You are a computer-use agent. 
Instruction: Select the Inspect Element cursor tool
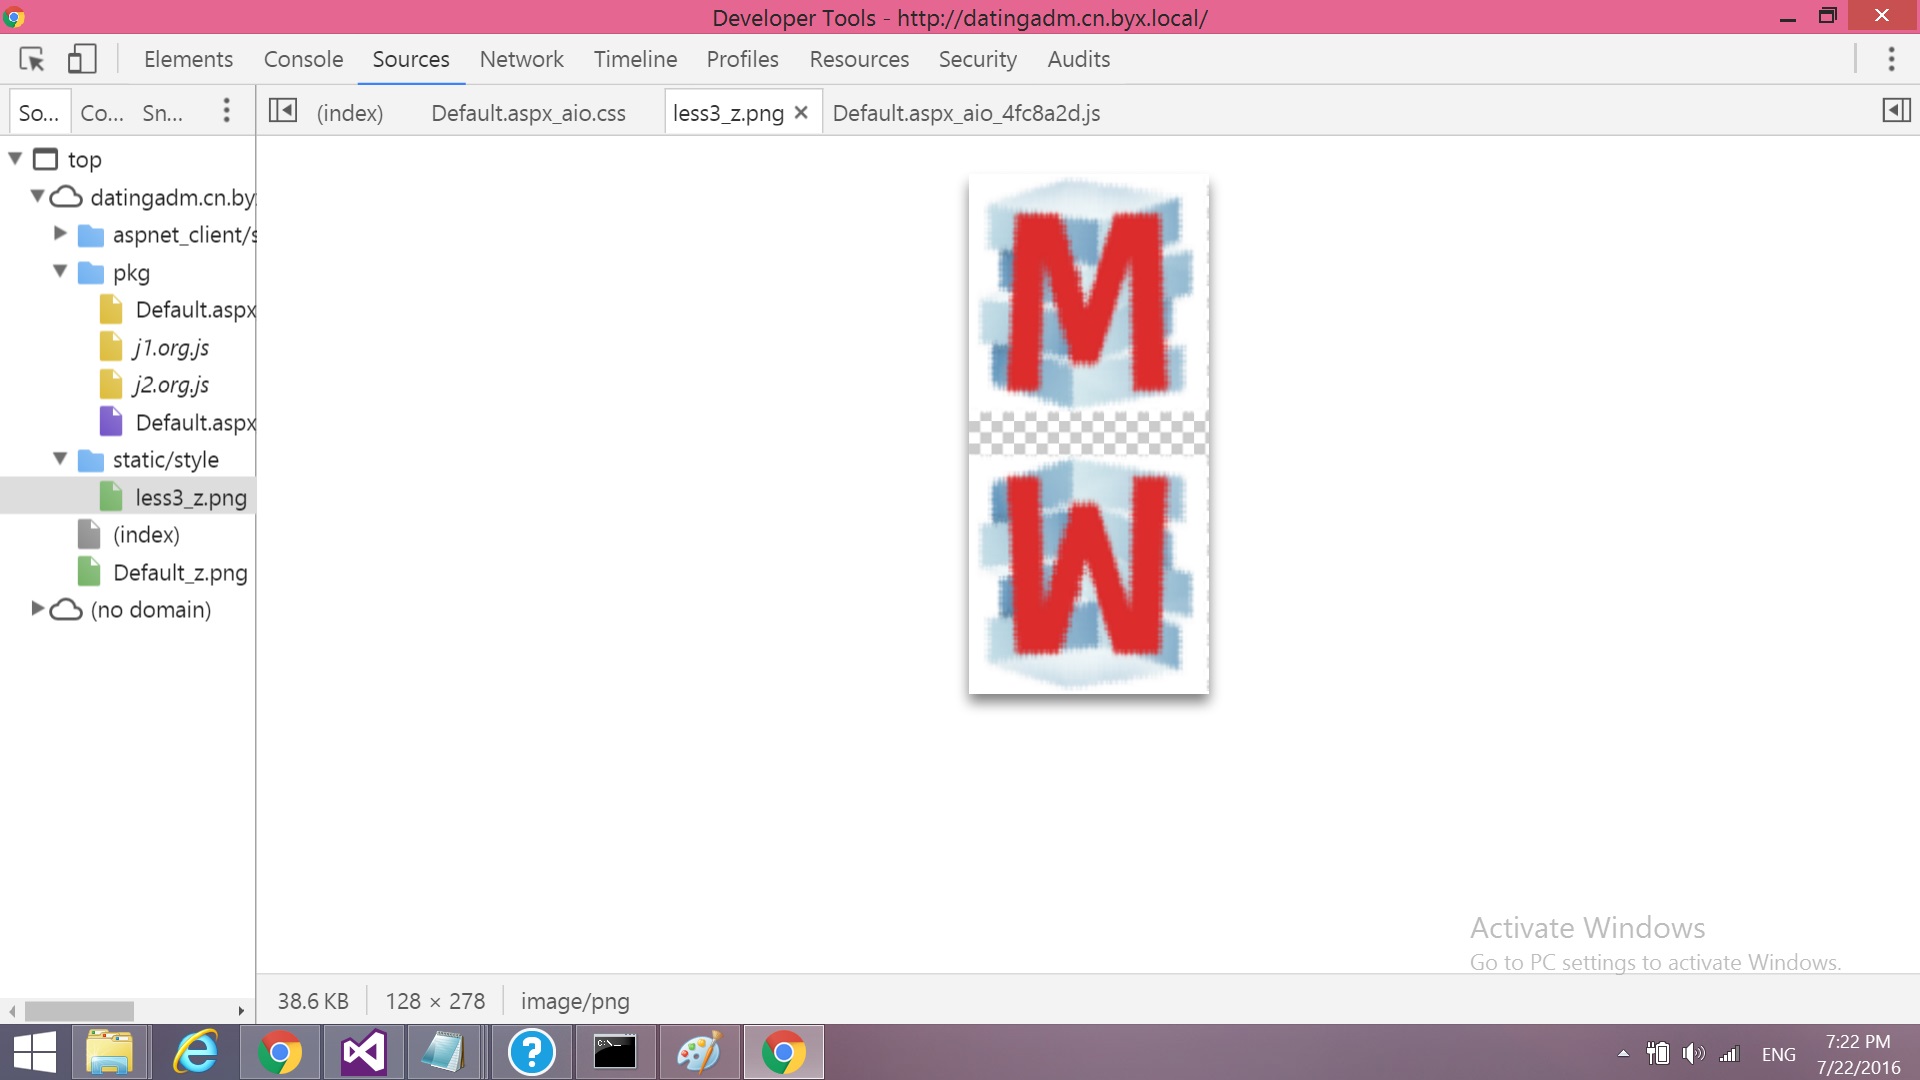[32, 59]
